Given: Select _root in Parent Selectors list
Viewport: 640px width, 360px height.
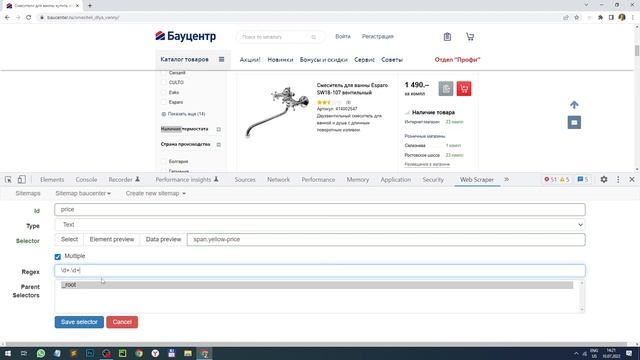Looking at the screenshot, I should coord(317,285).
